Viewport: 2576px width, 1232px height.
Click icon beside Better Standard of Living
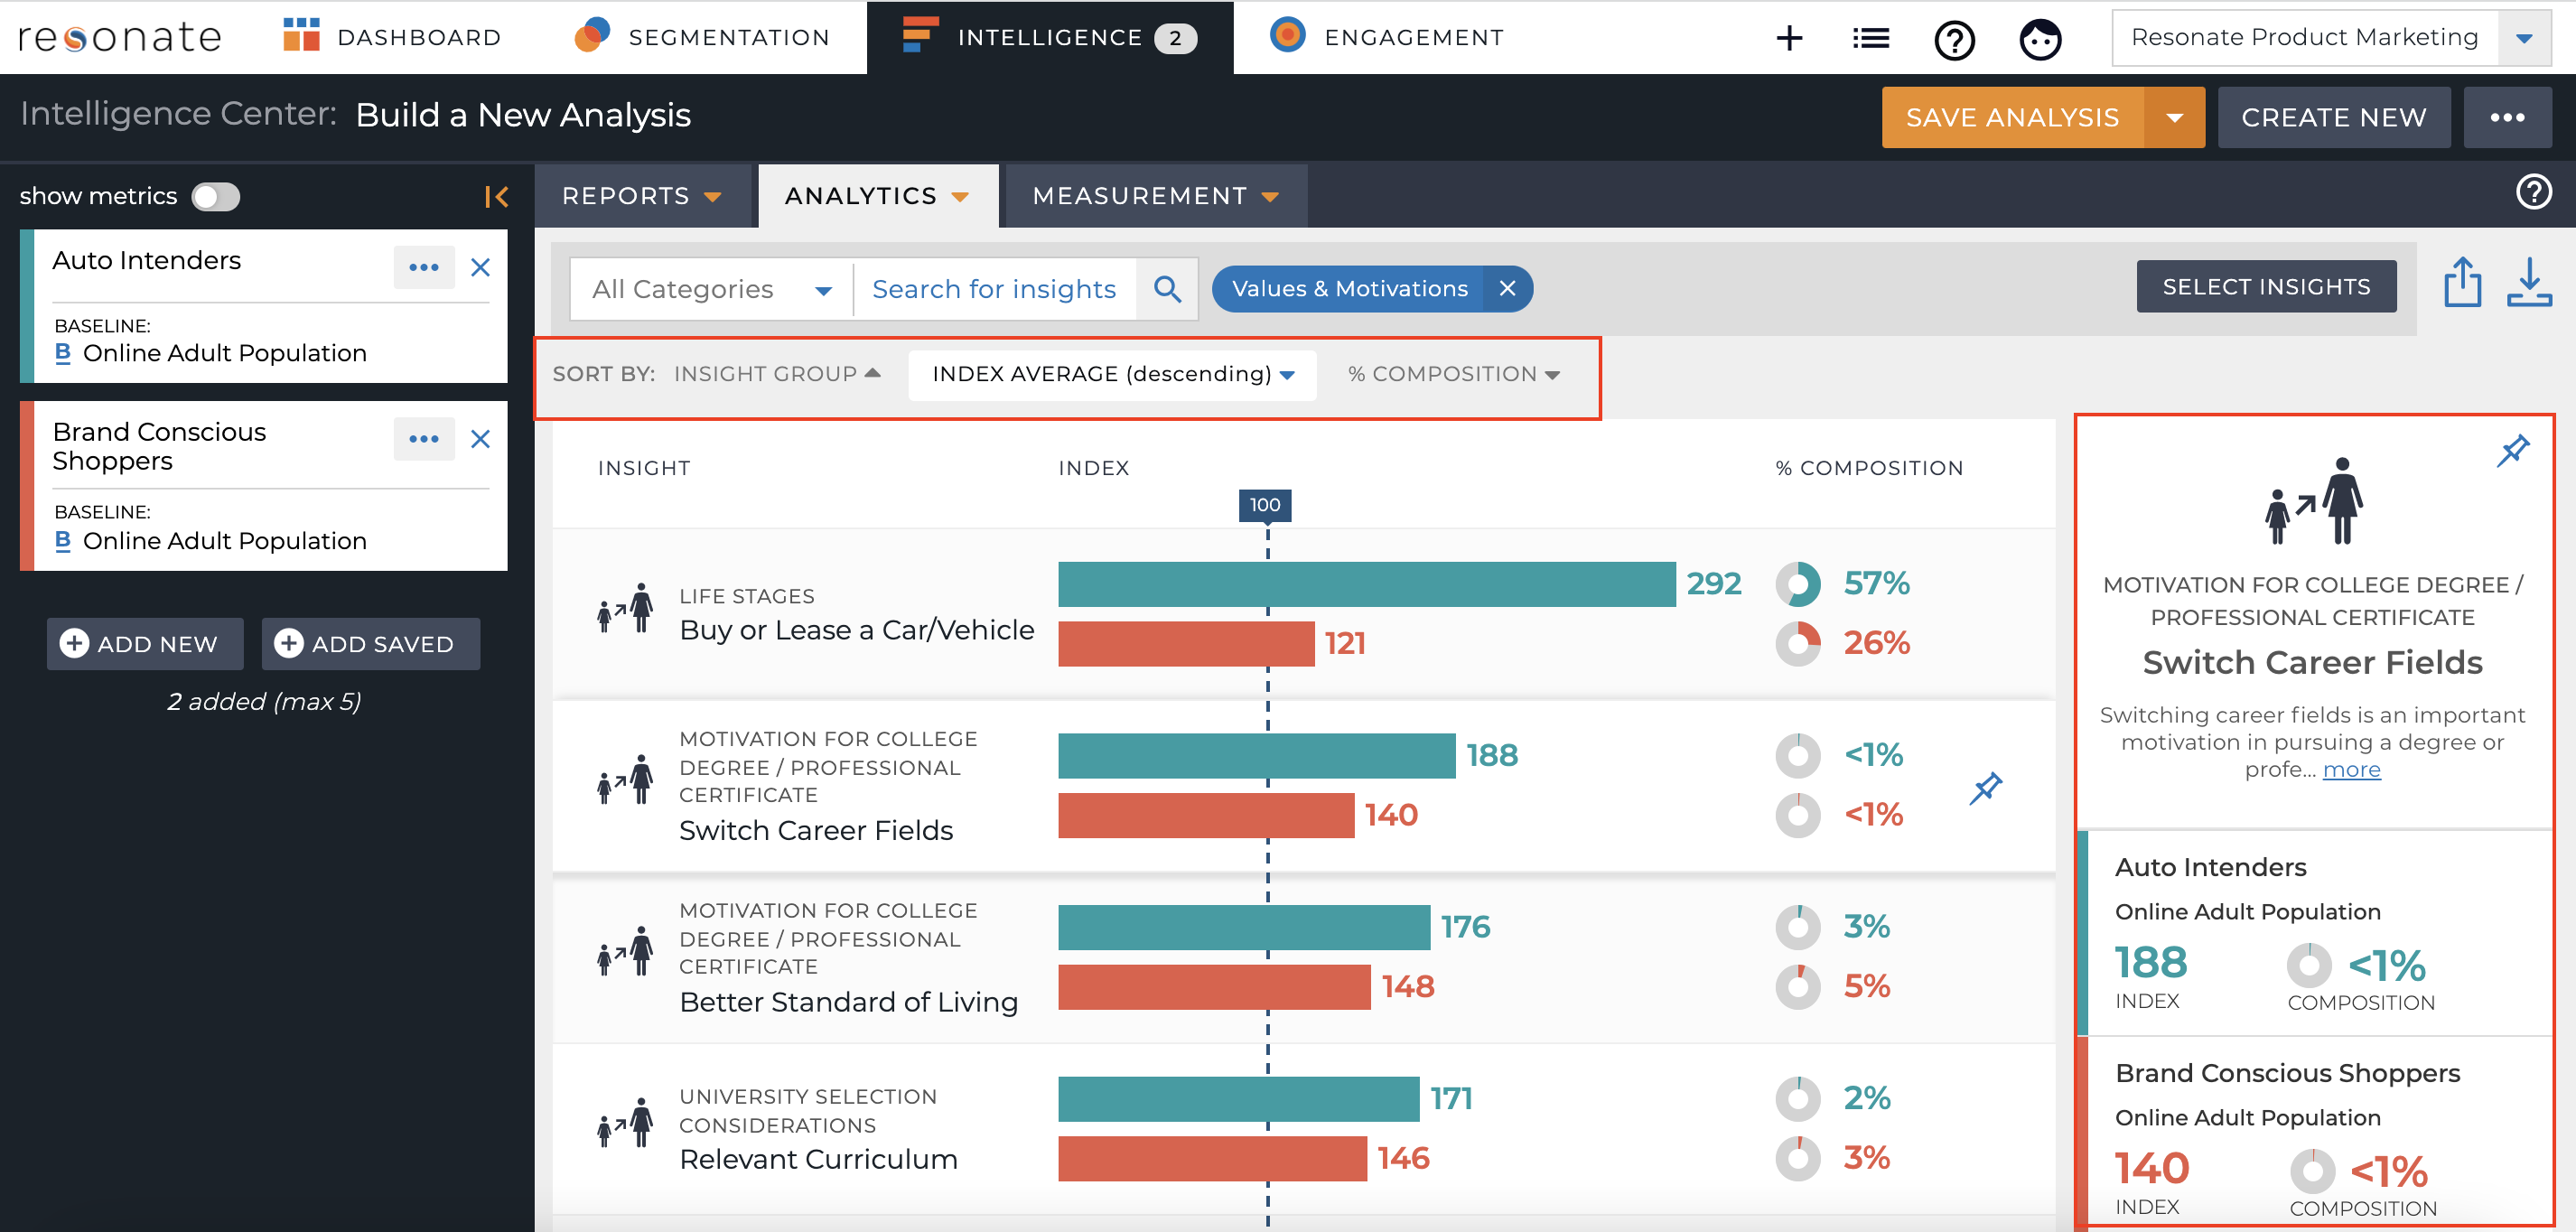(625, 951)
